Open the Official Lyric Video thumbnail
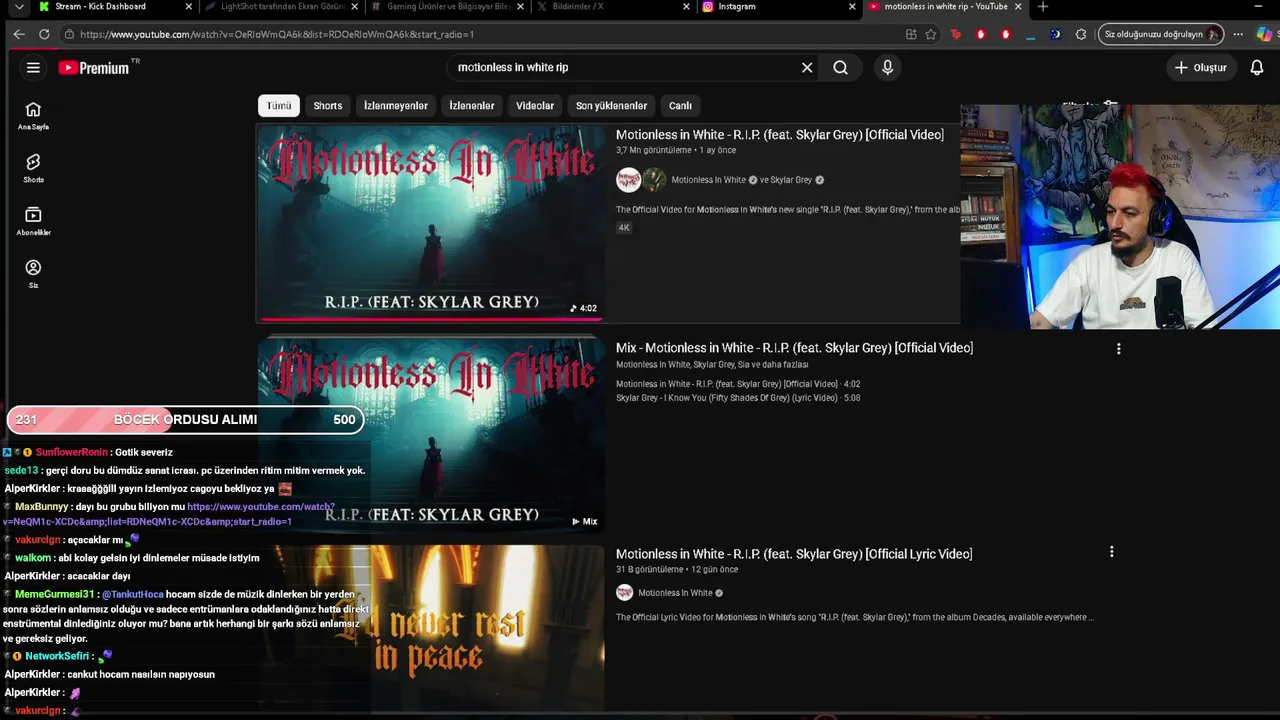1280x720 pixels. (x=431, y=630)
